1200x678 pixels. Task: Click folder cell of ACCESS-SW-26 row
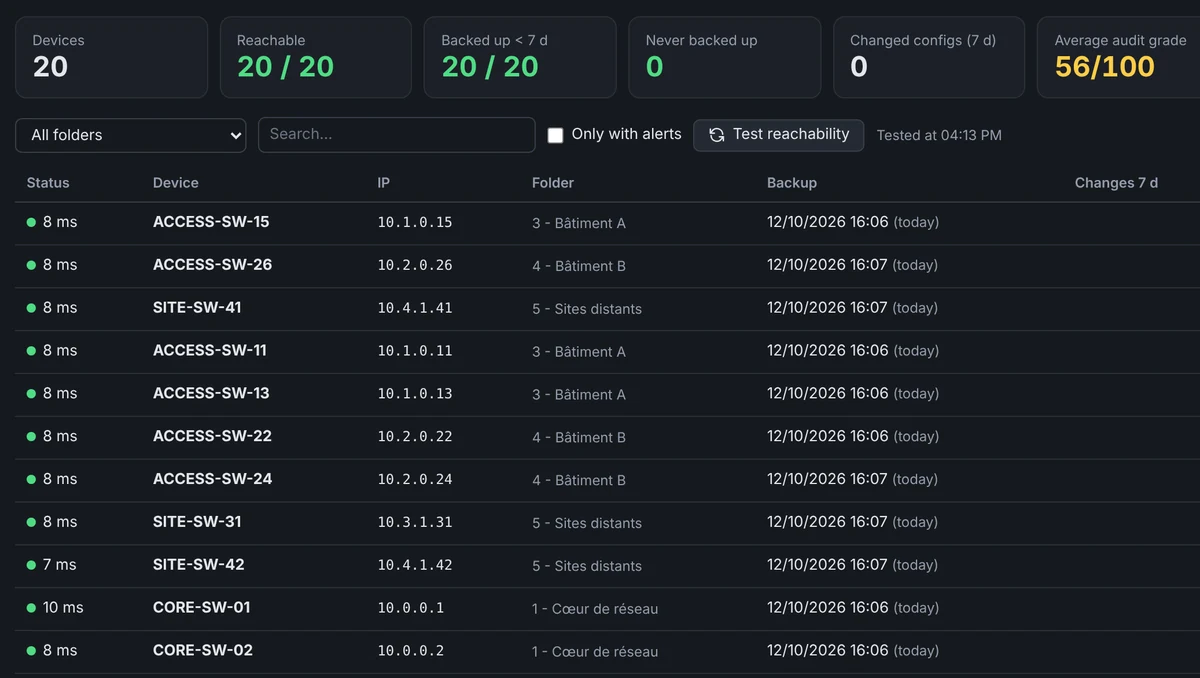[579, 266]
